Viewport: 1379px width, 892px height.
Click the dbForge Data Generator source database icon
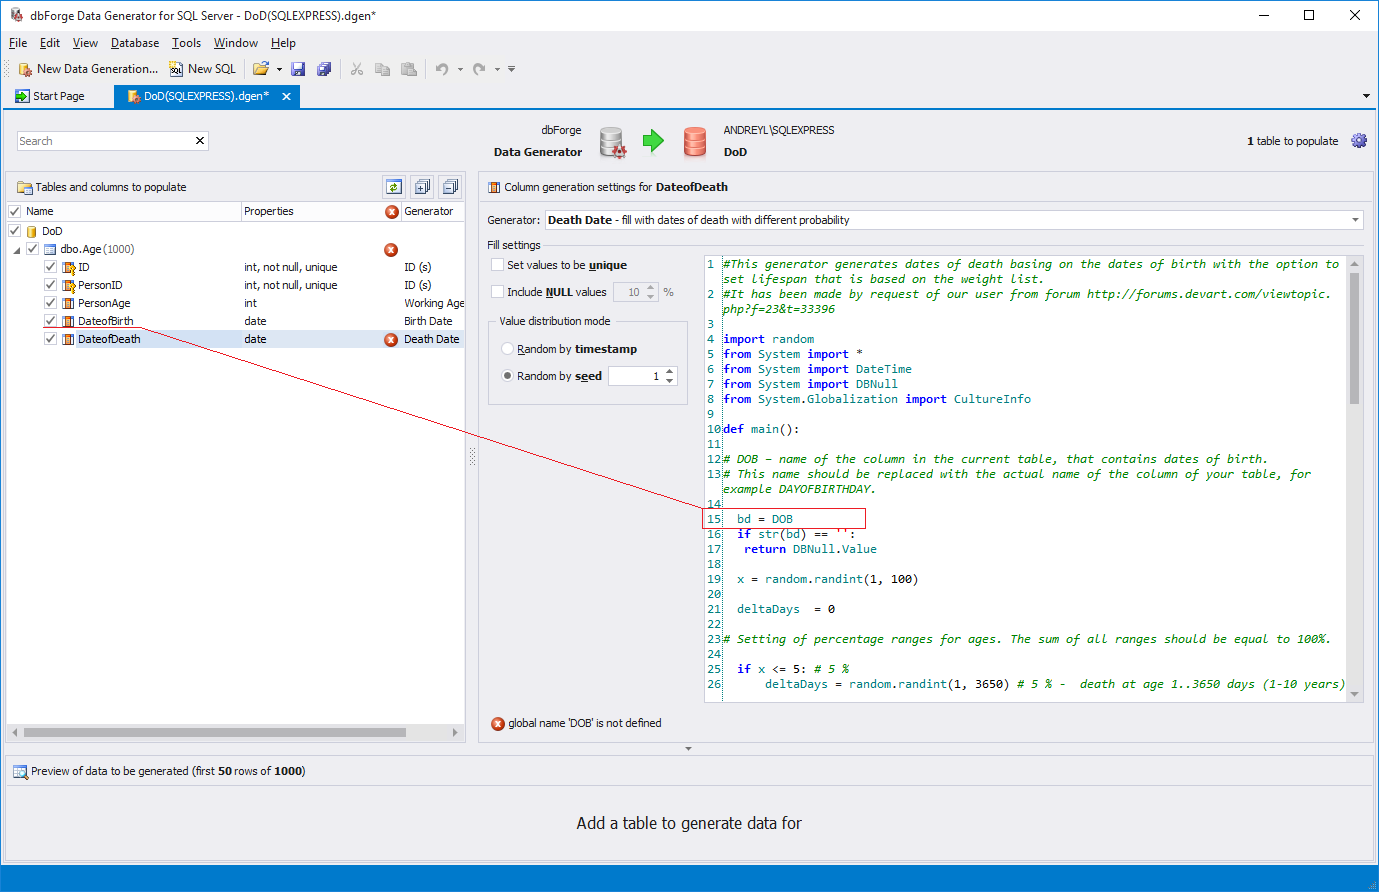click(612, 142)
